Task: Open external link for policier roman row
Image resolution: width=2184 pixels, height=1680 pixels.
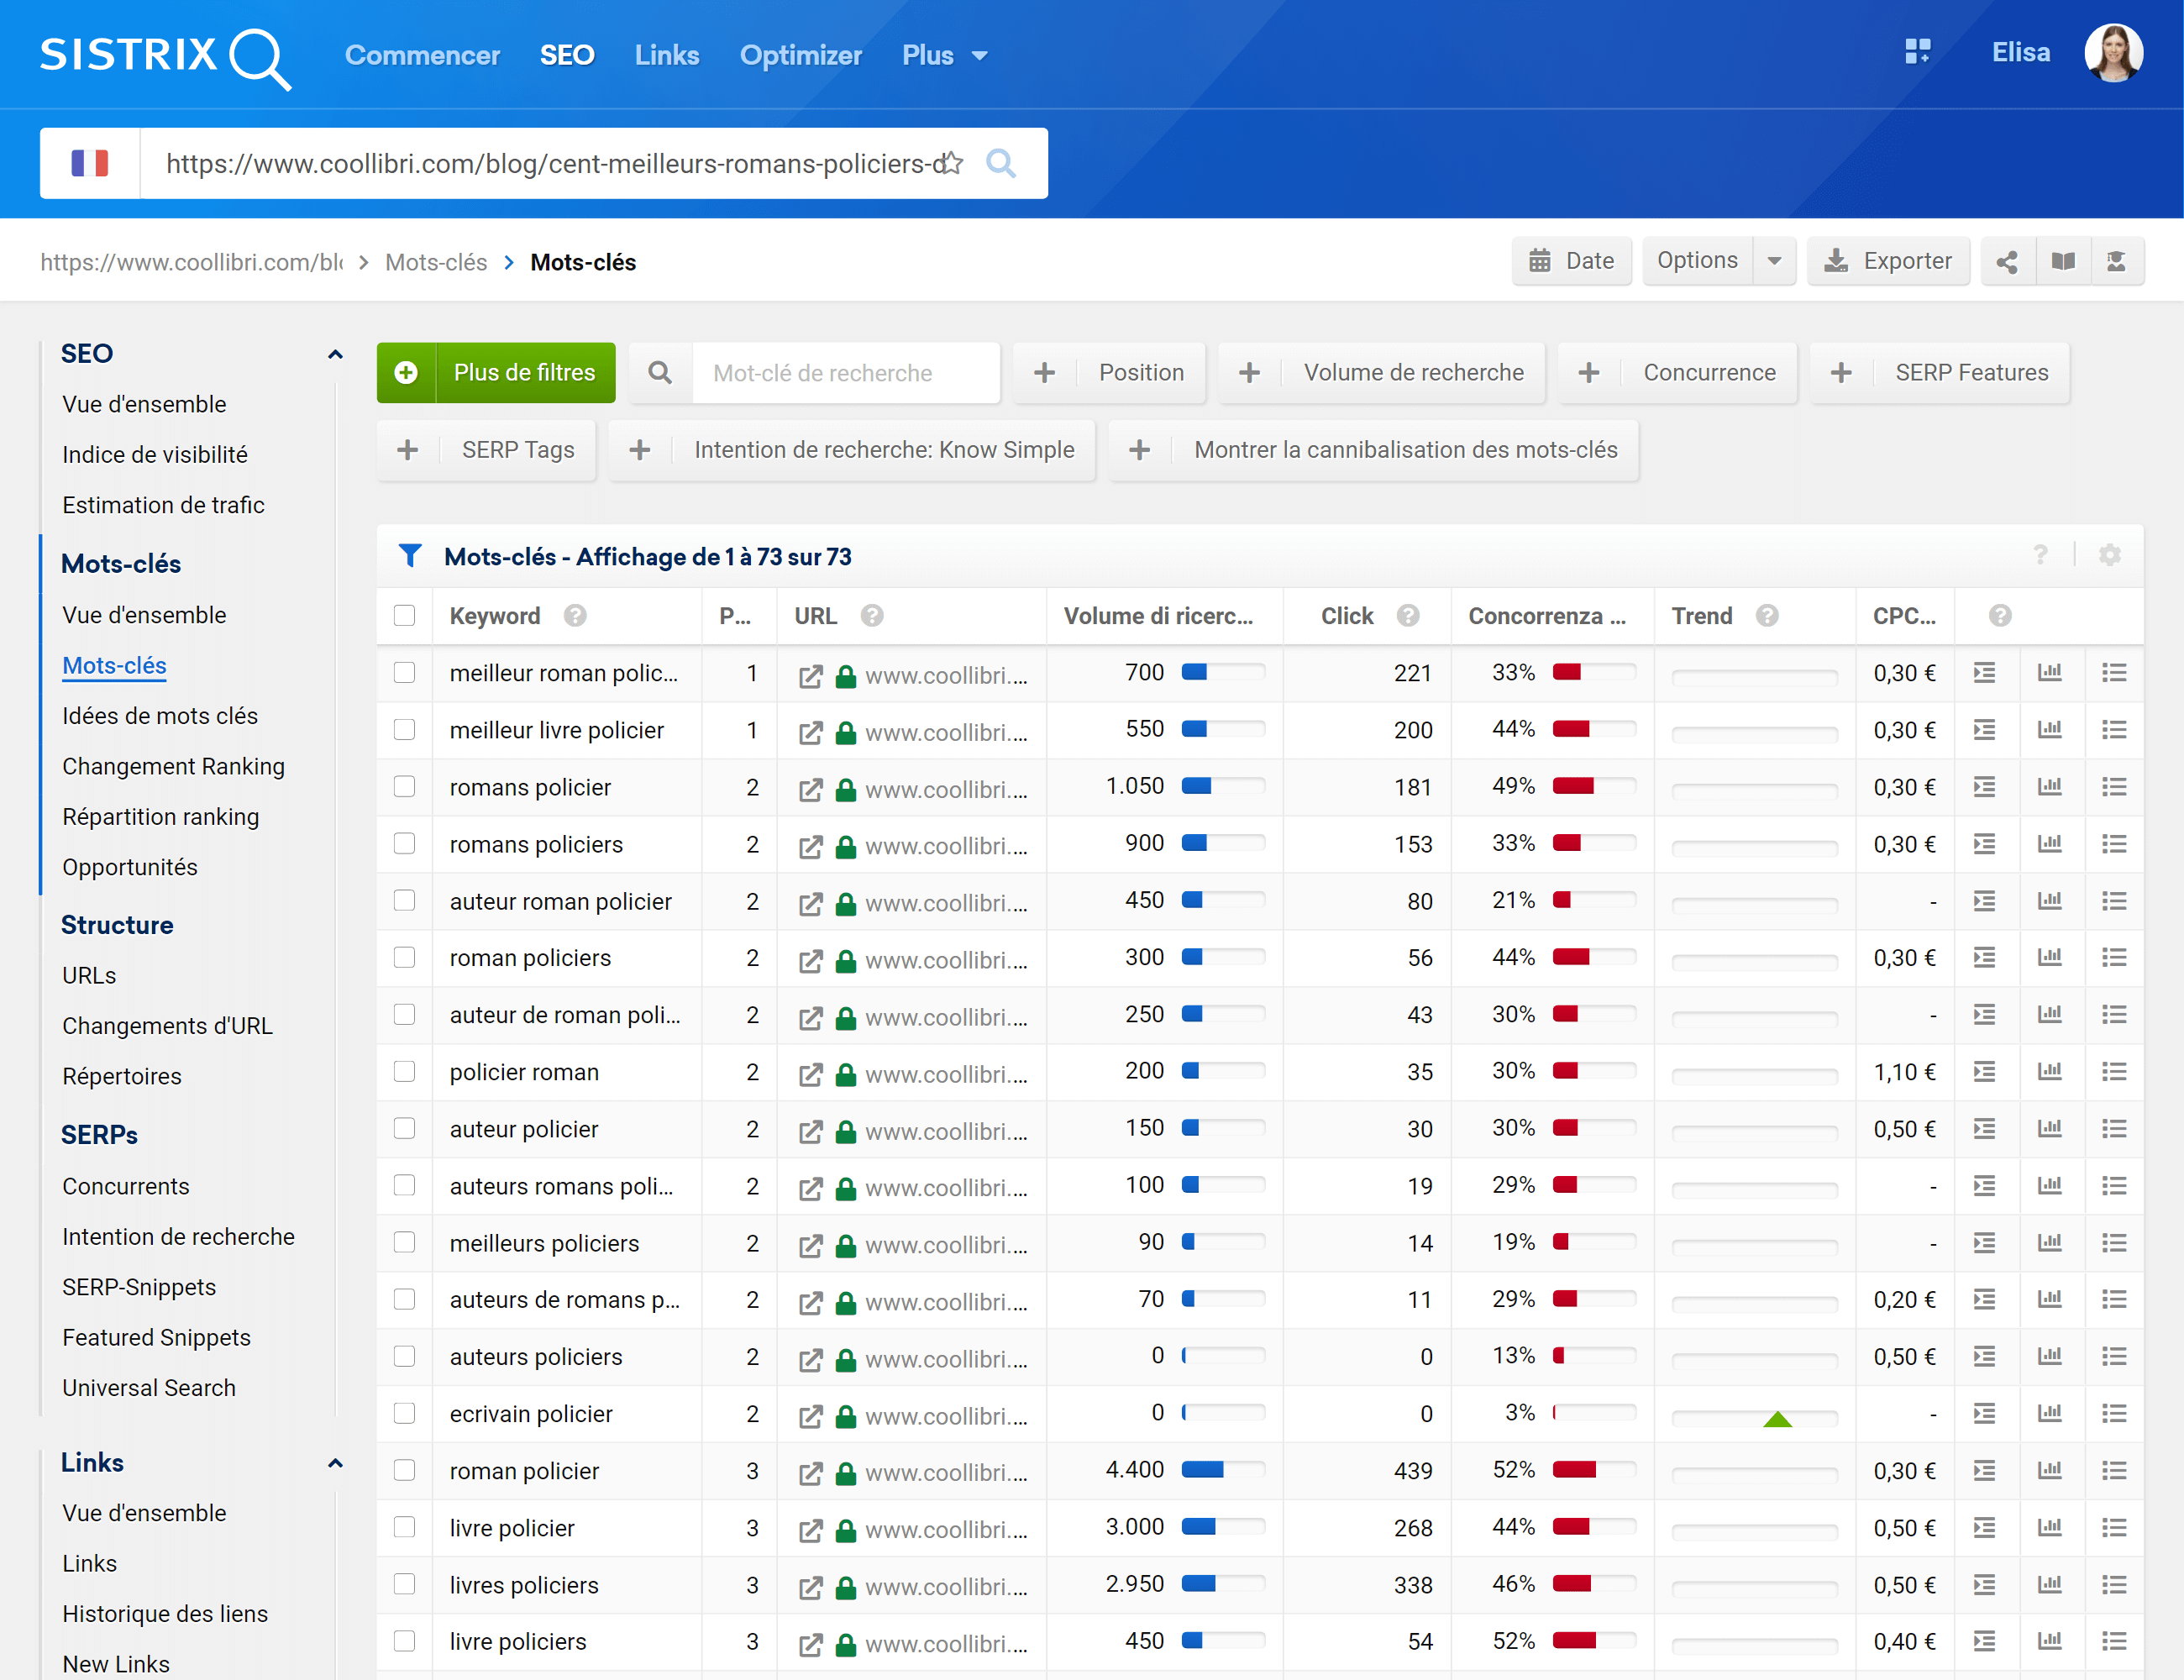Action: click(811, 1075)
